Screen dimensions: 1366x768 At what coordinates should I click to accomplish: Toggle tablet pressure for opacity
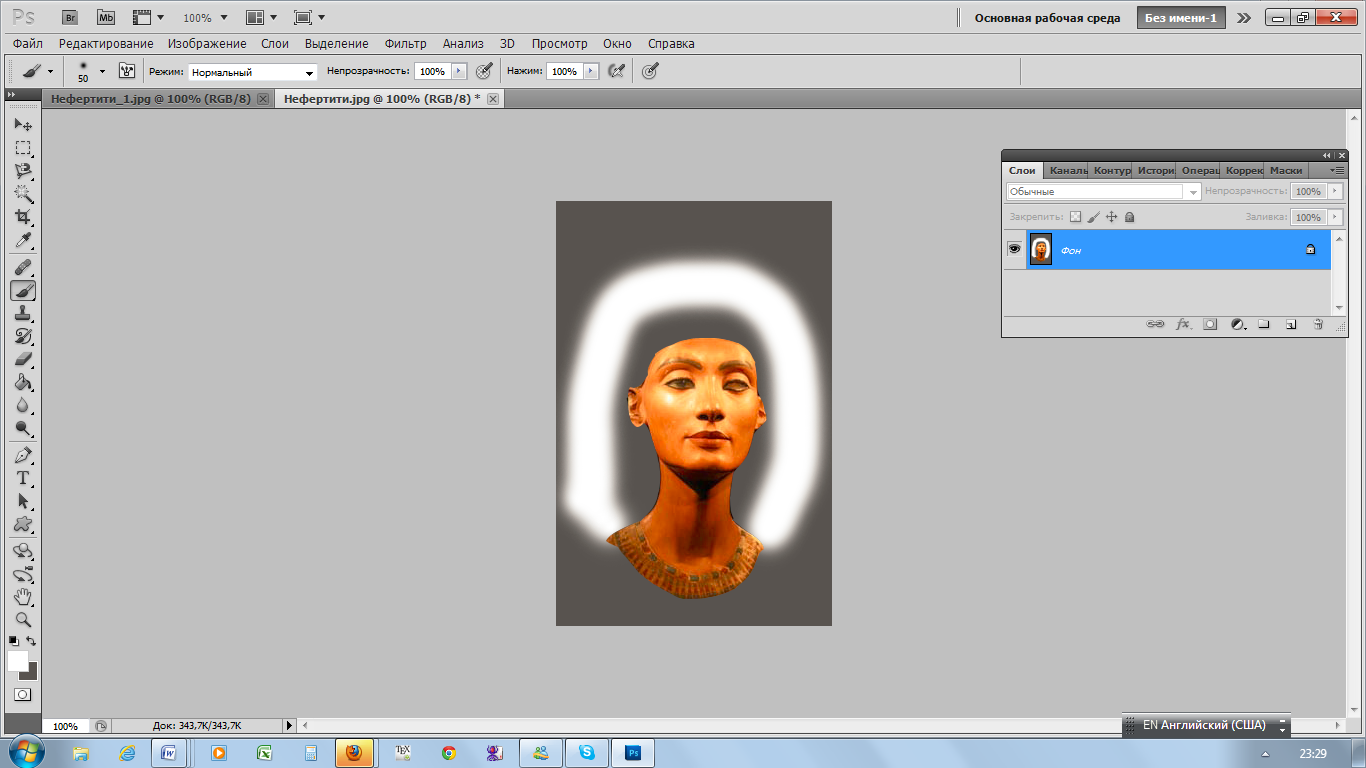click(484, 71)
